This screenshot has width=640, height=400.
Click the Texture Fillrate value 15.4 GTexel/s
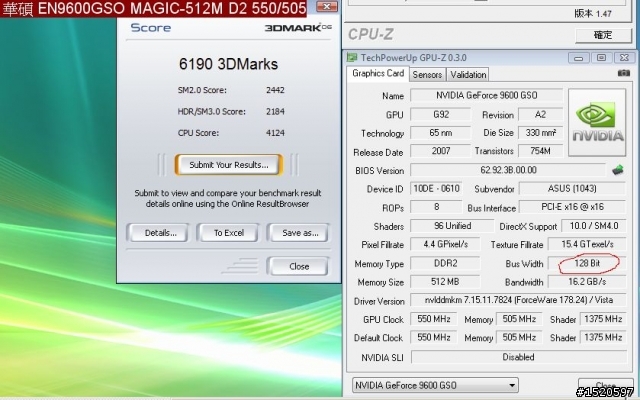pos(587,244)
